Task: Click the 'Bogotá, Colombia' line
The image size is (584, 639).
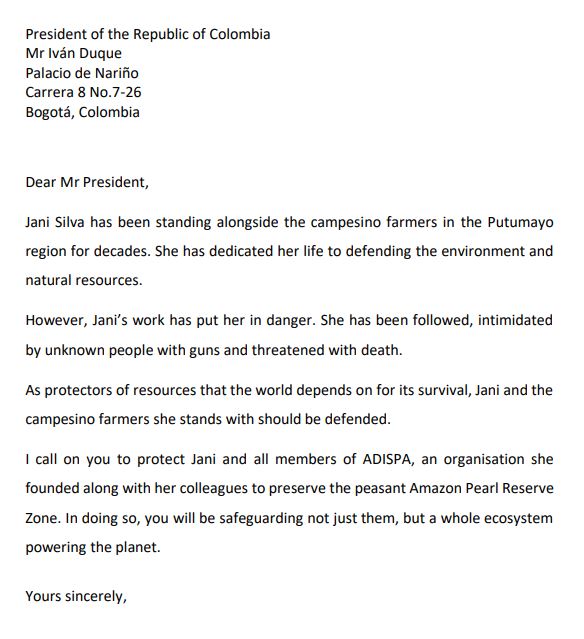Action: pos(82,112)
